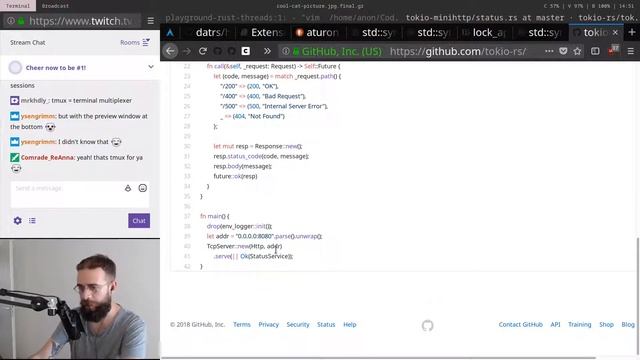Go back using the Firefox back arrow
640x360 pixels.
pyautogui.click(x=170, y=51)
